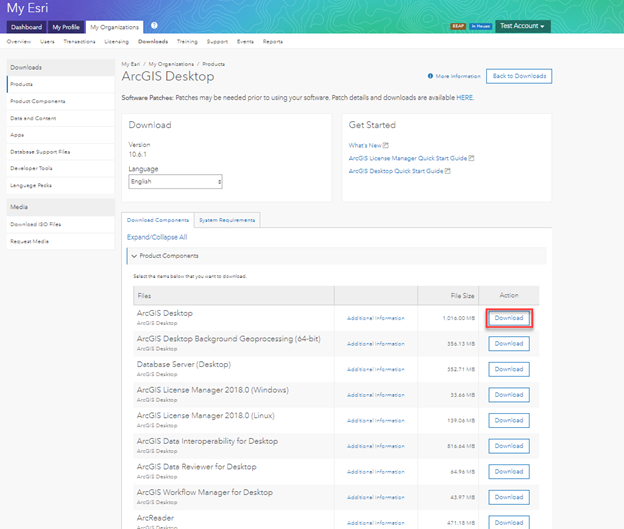This screenshot has height=529, width=624.
Task: Open Additional Information for ArcReader
Action: (x=376, y=523)
